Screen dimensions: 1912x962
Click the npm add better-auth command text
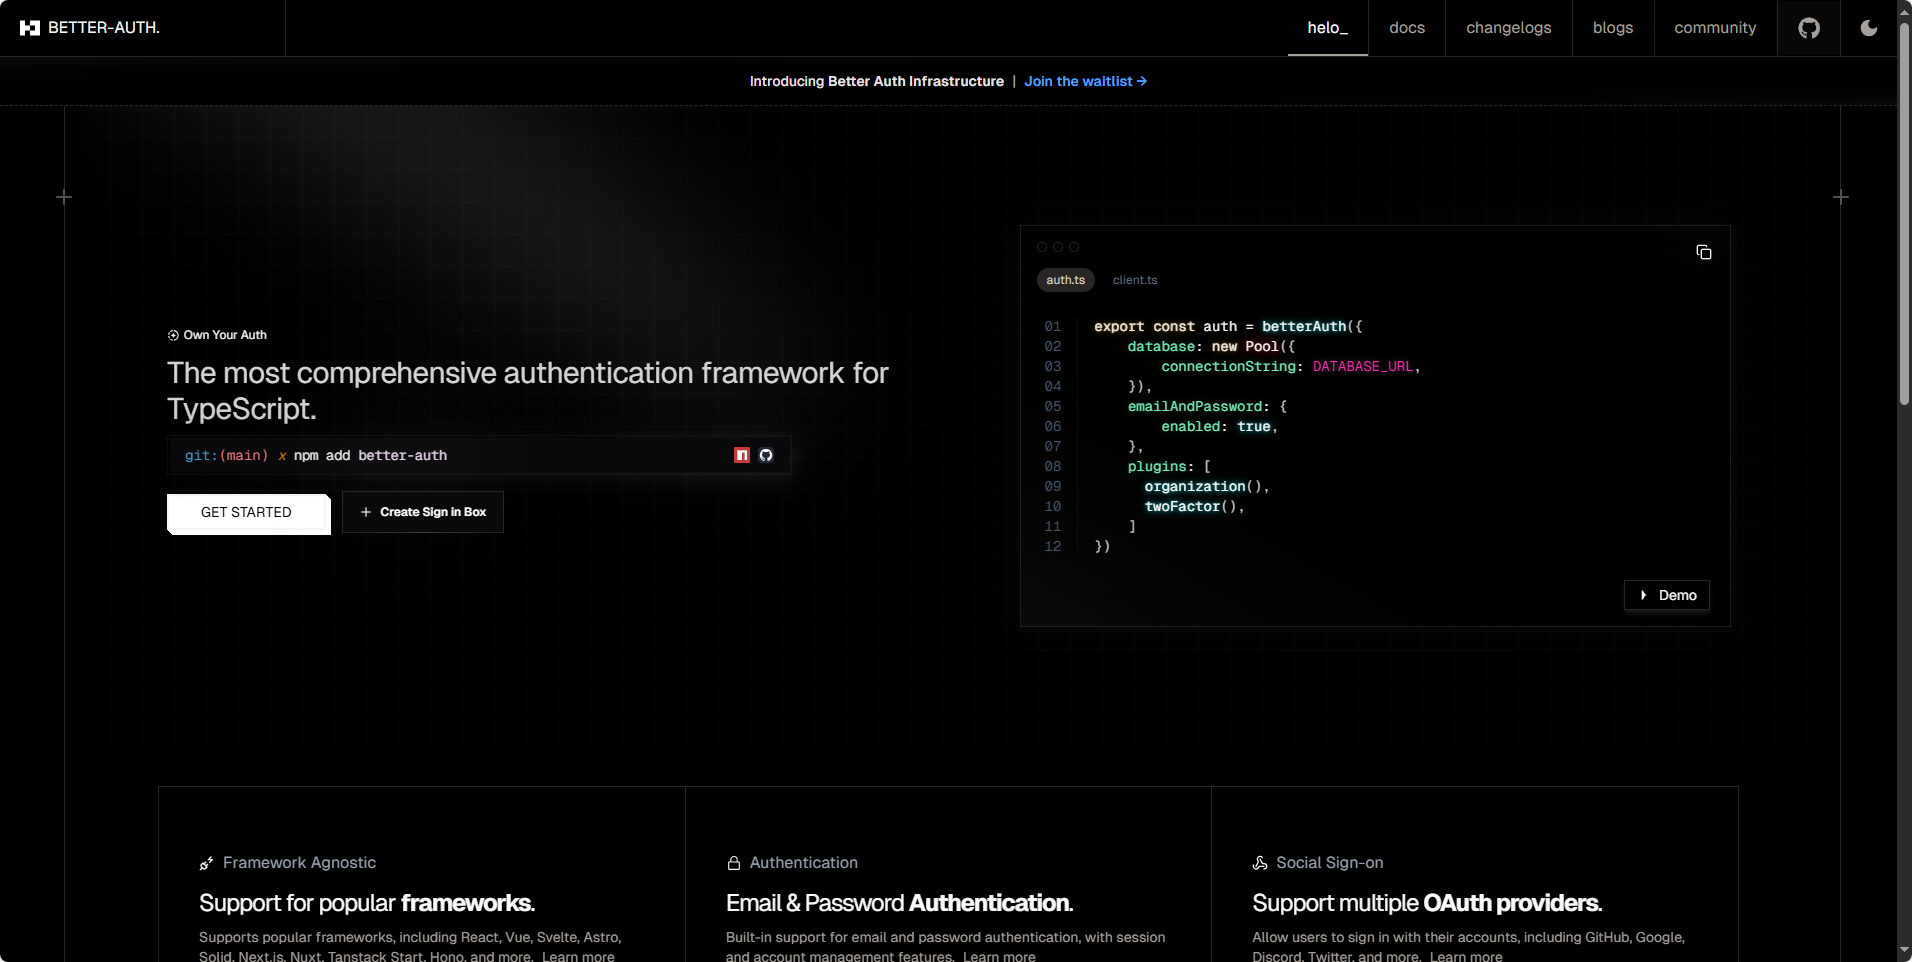pyautogui.click(x=370, y=455)
